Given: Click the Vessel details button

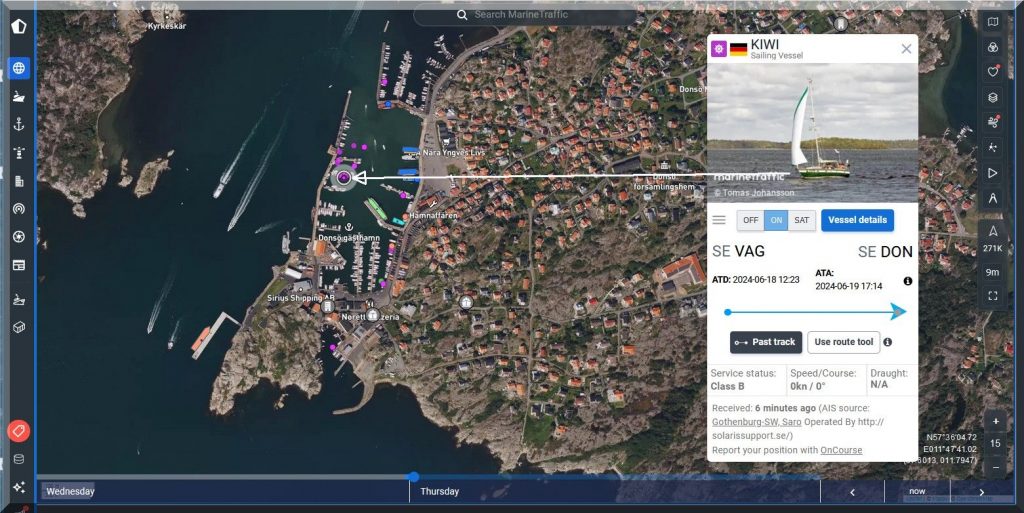Looking at the screenshot, I should click(x=857, y=220).
